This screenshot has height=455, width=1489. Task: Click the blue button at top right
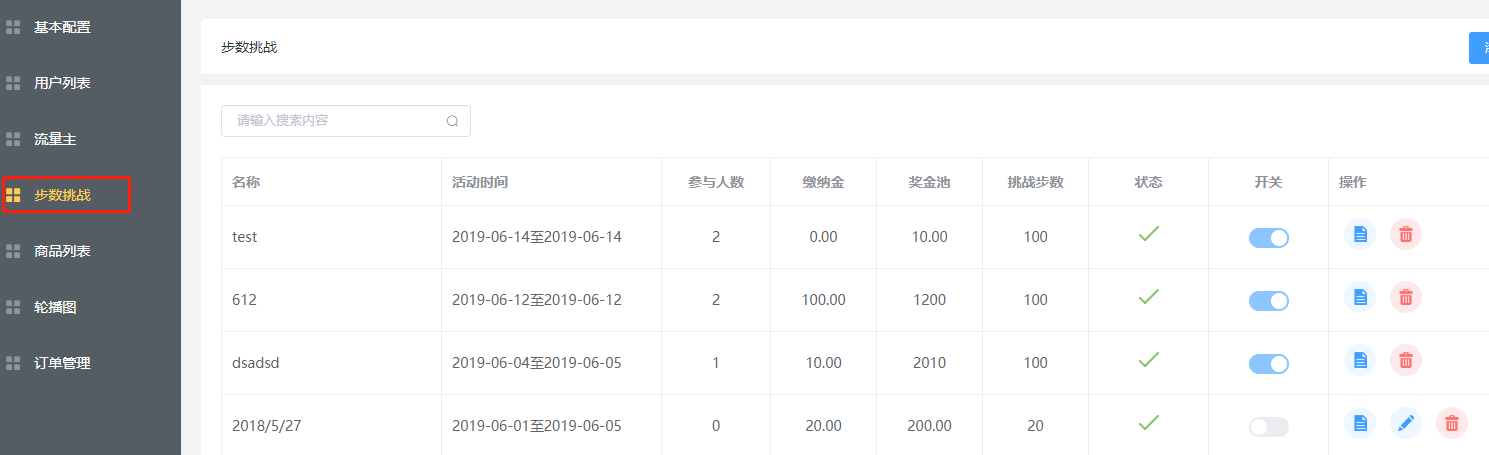(1478, 48)
